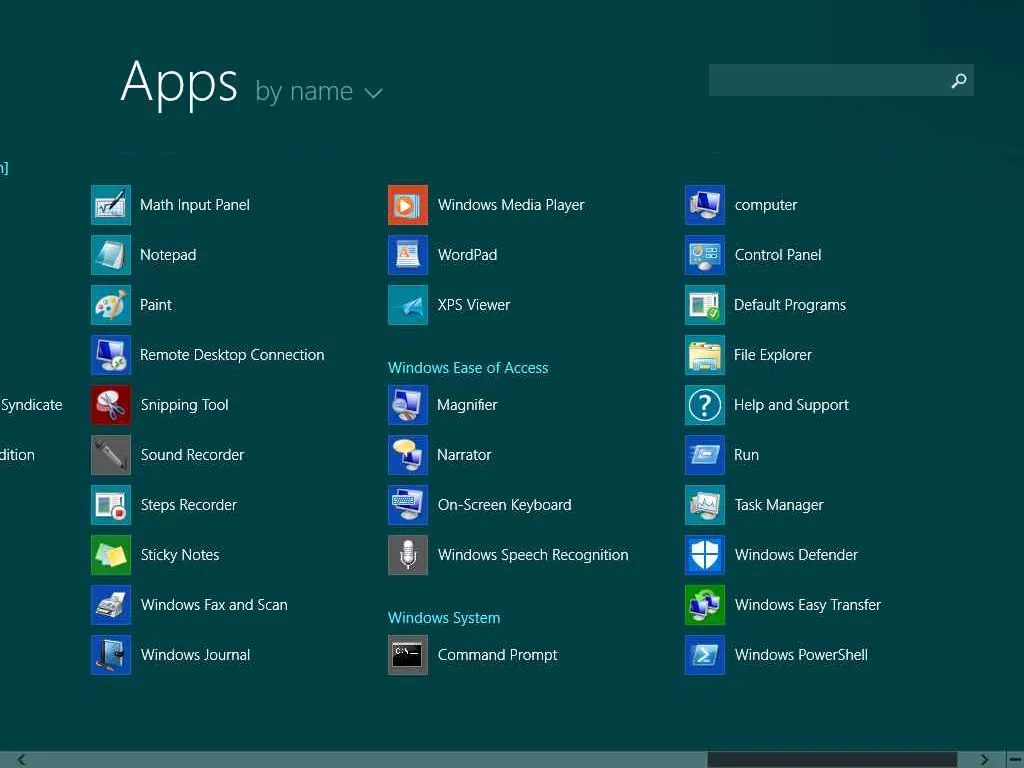Viewport: 1024px width, 768px height.
Task: Launch Windows Media Player icon
Action: coord(408,205)
